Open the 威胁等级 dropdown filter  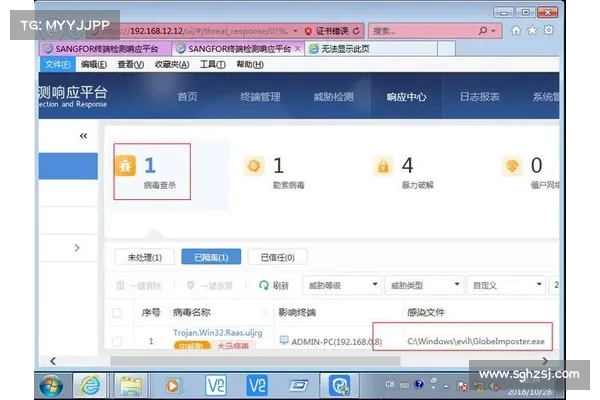pyautogui.click(x=340, y=285)
